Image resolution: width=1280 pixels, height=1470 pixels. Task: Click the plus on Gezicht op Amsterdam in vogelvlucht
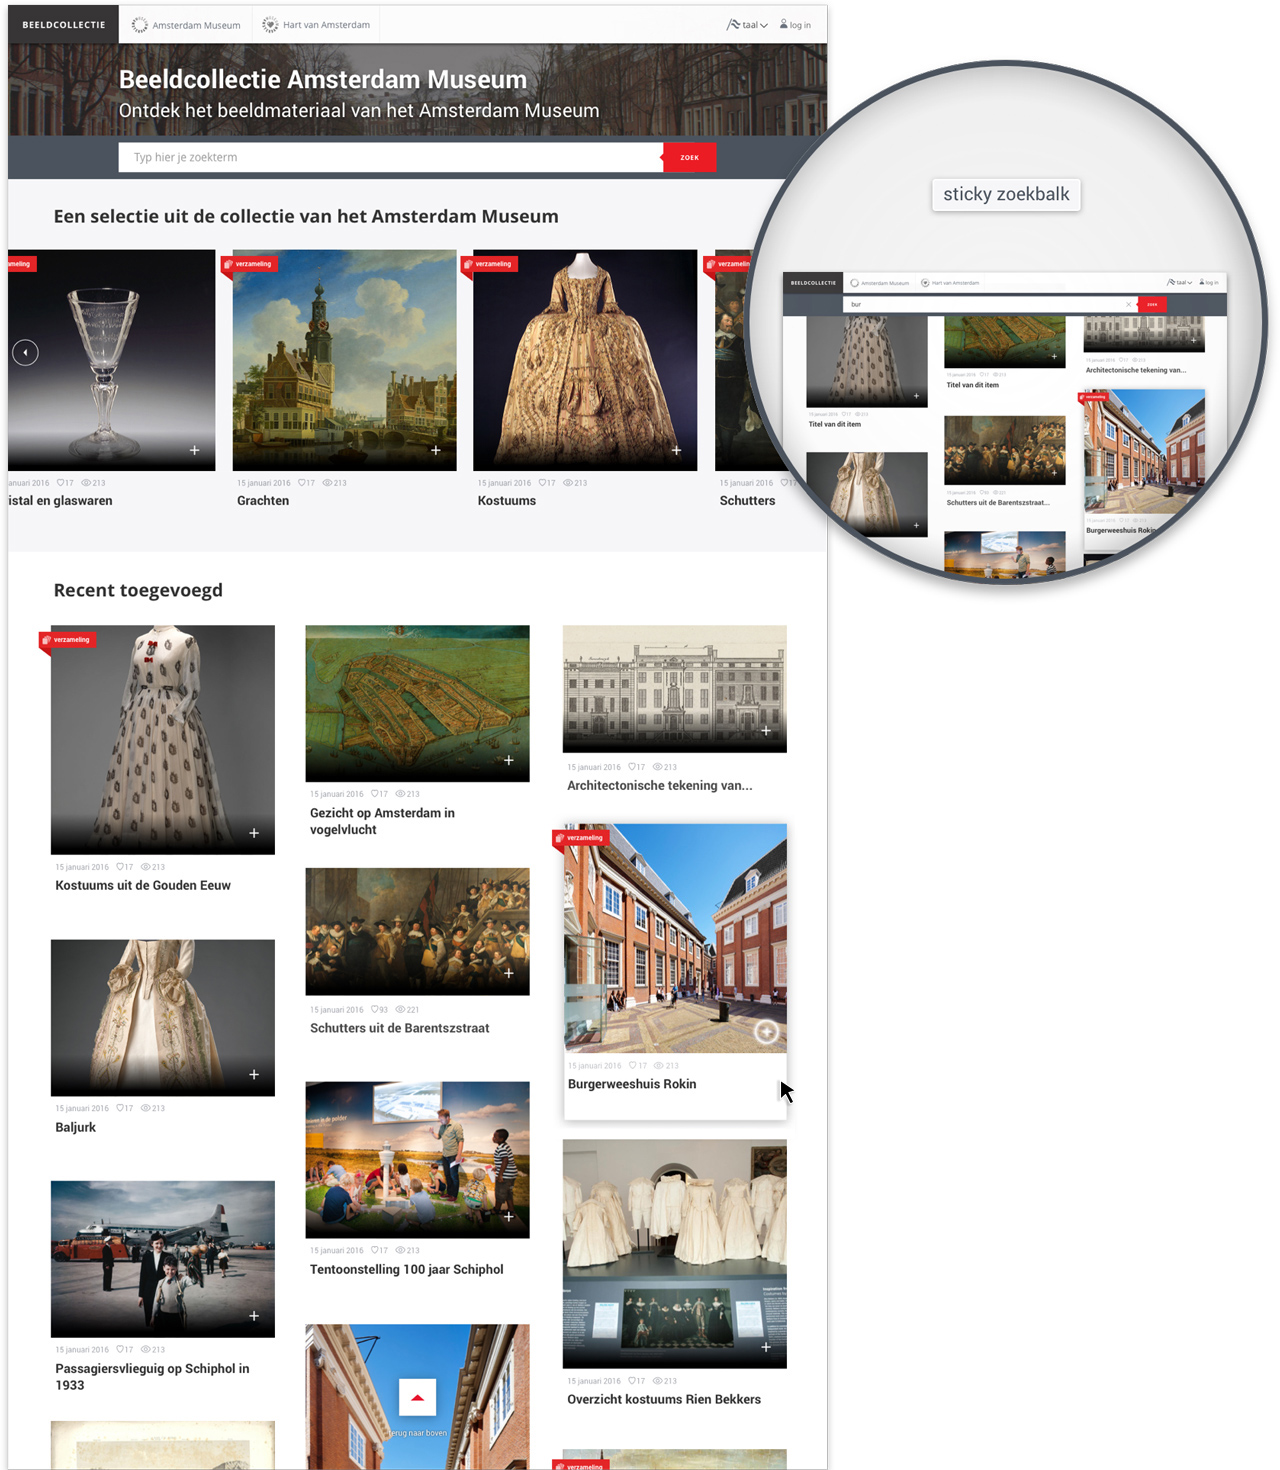(x=509, y=761)
